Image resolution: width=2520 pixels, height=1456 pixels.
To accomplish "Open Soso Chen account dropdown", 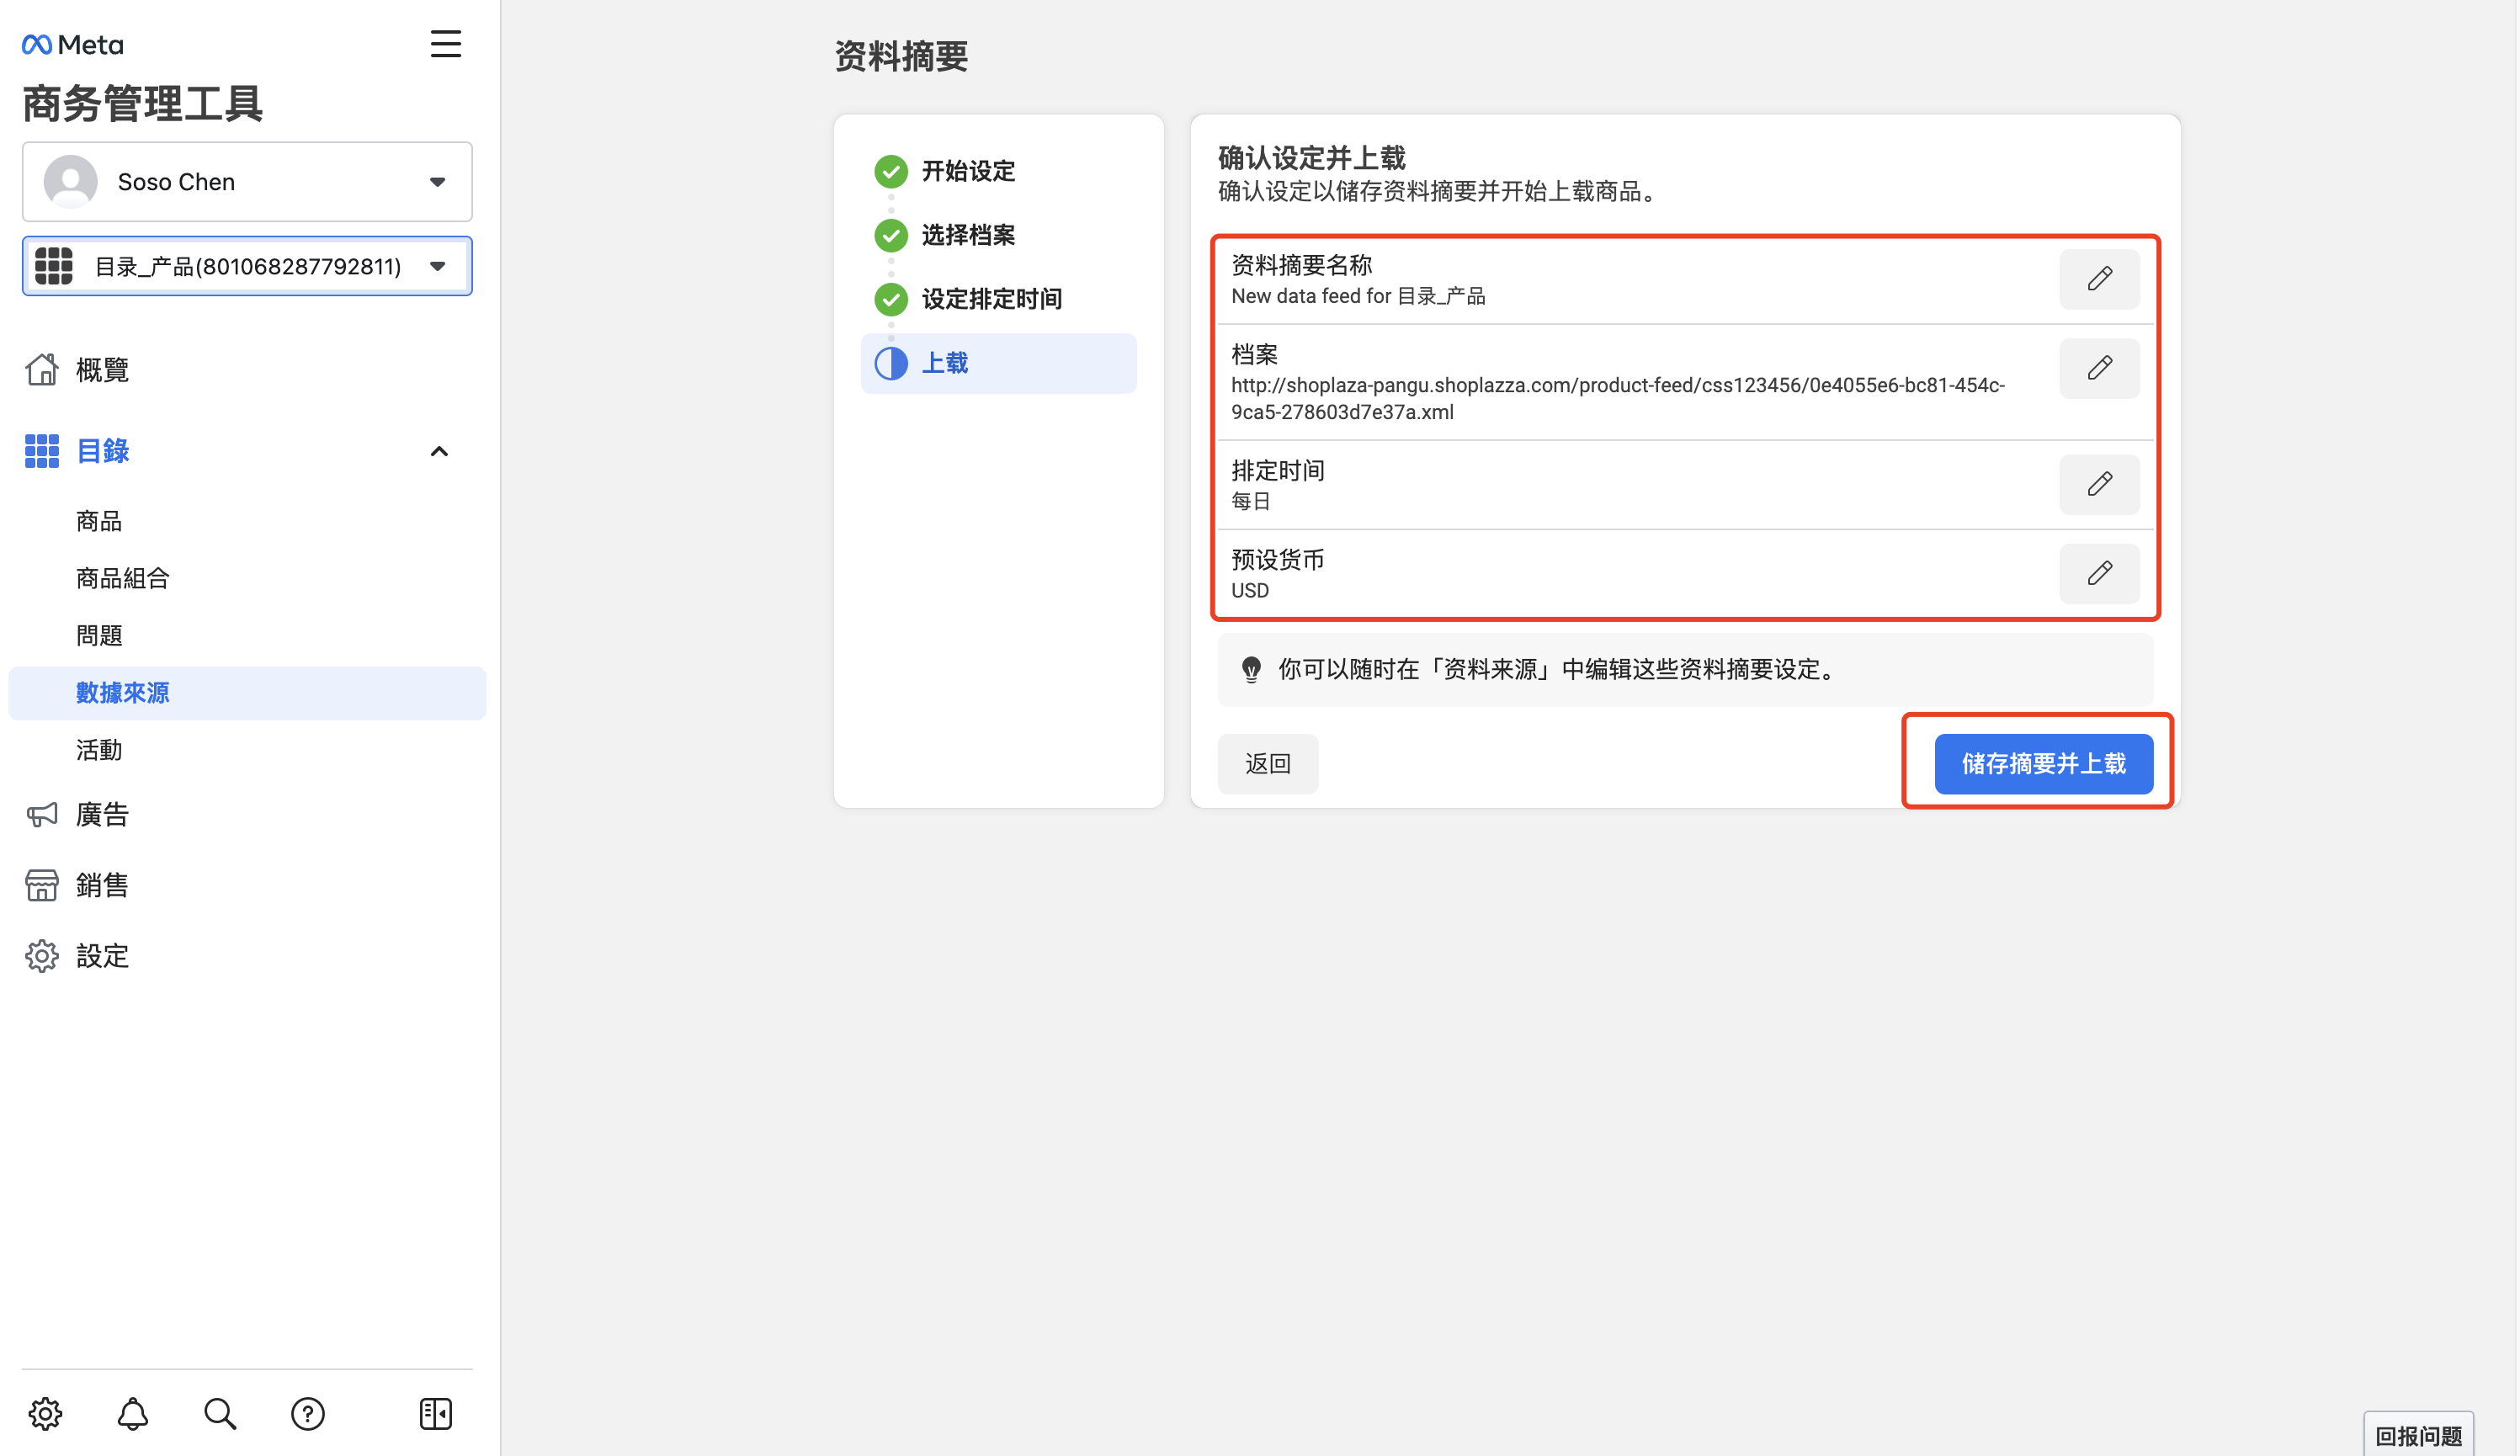I will 247,182.
